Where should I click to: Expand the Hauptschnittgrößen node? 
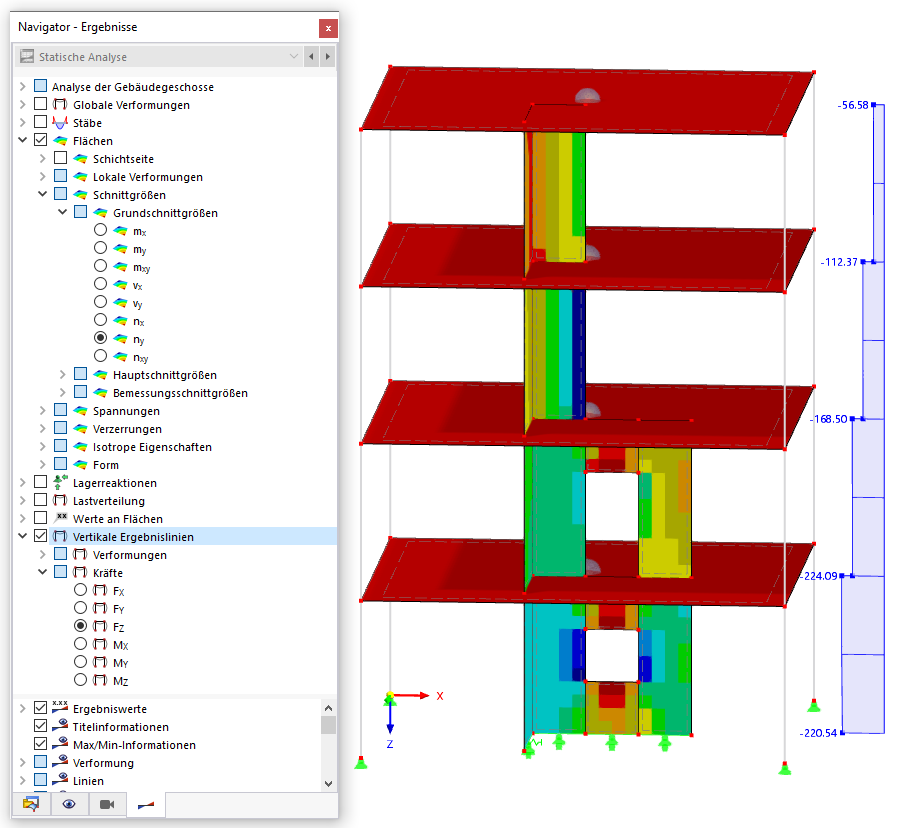pos(63,374)
